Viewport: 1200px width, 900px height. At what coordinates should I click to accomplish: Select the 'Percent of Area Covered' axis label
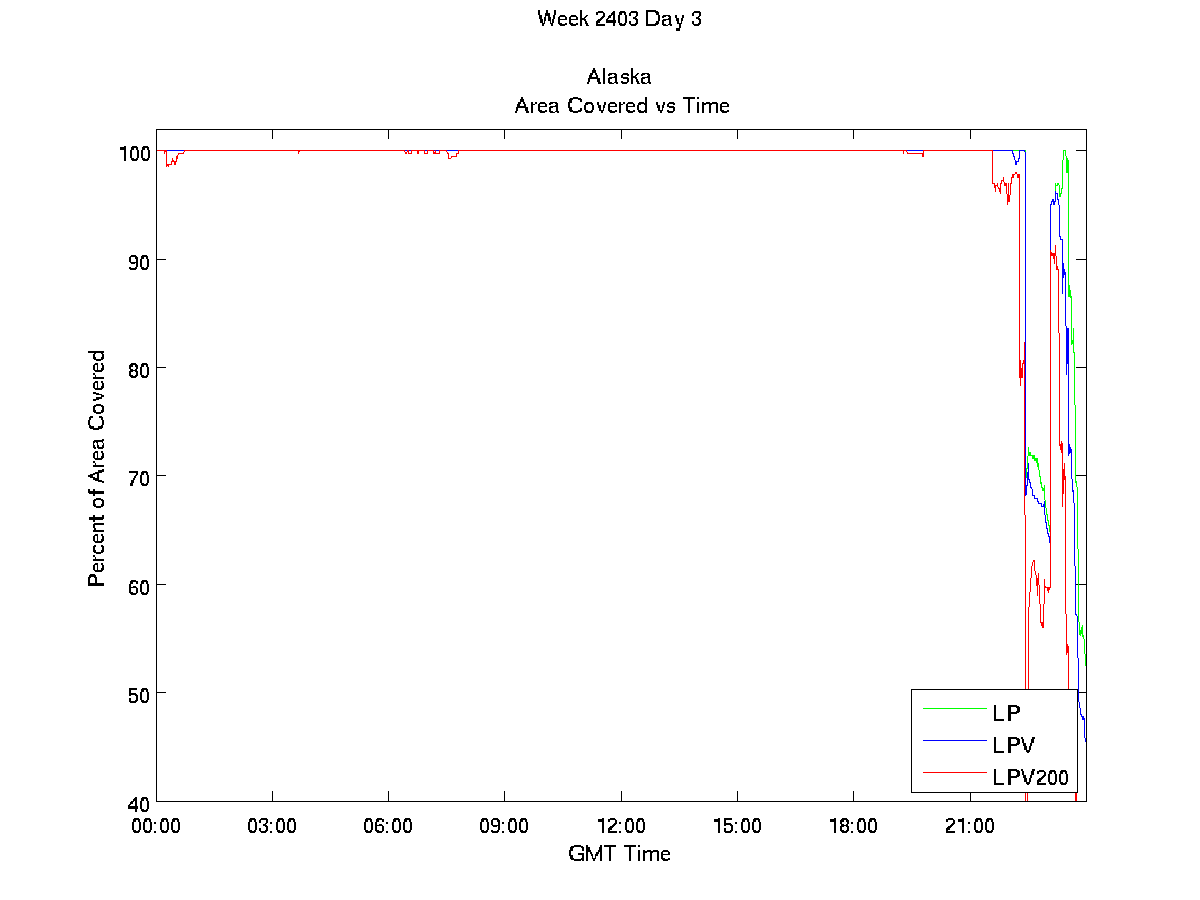[97, 468]
